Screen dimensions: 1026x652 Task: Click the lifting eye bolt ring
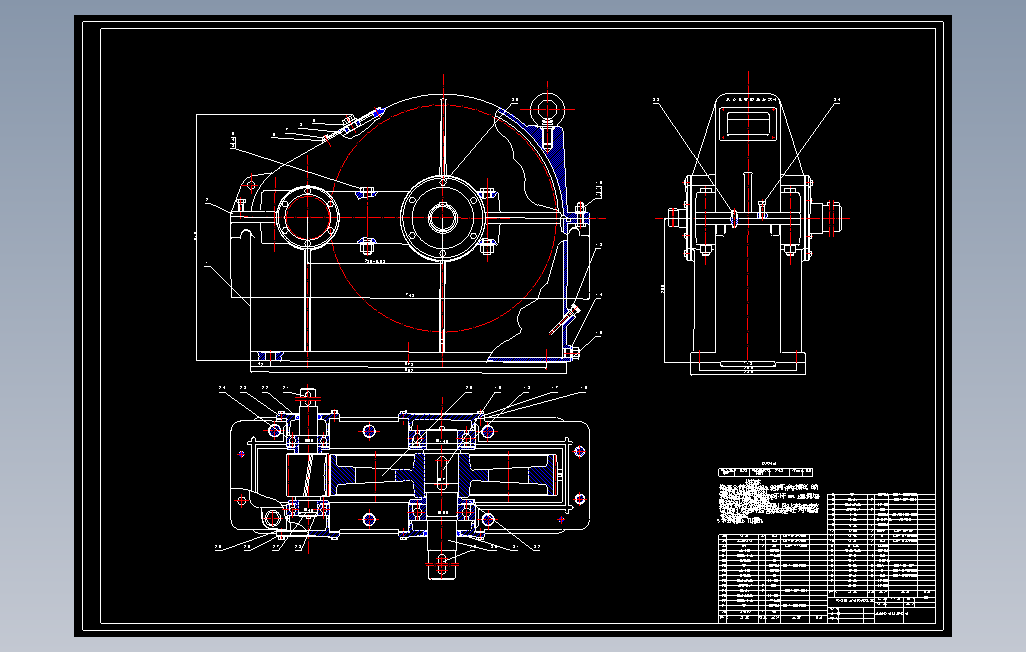[x=547, y=109]
